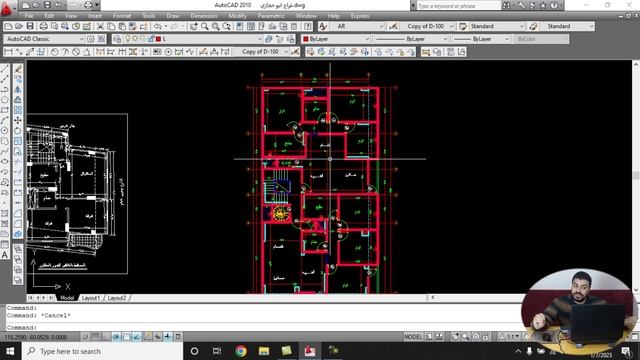Click the Save icon in Standard toolbar
The width and height of the screenshot is (640, 360).
pos(30,27)
